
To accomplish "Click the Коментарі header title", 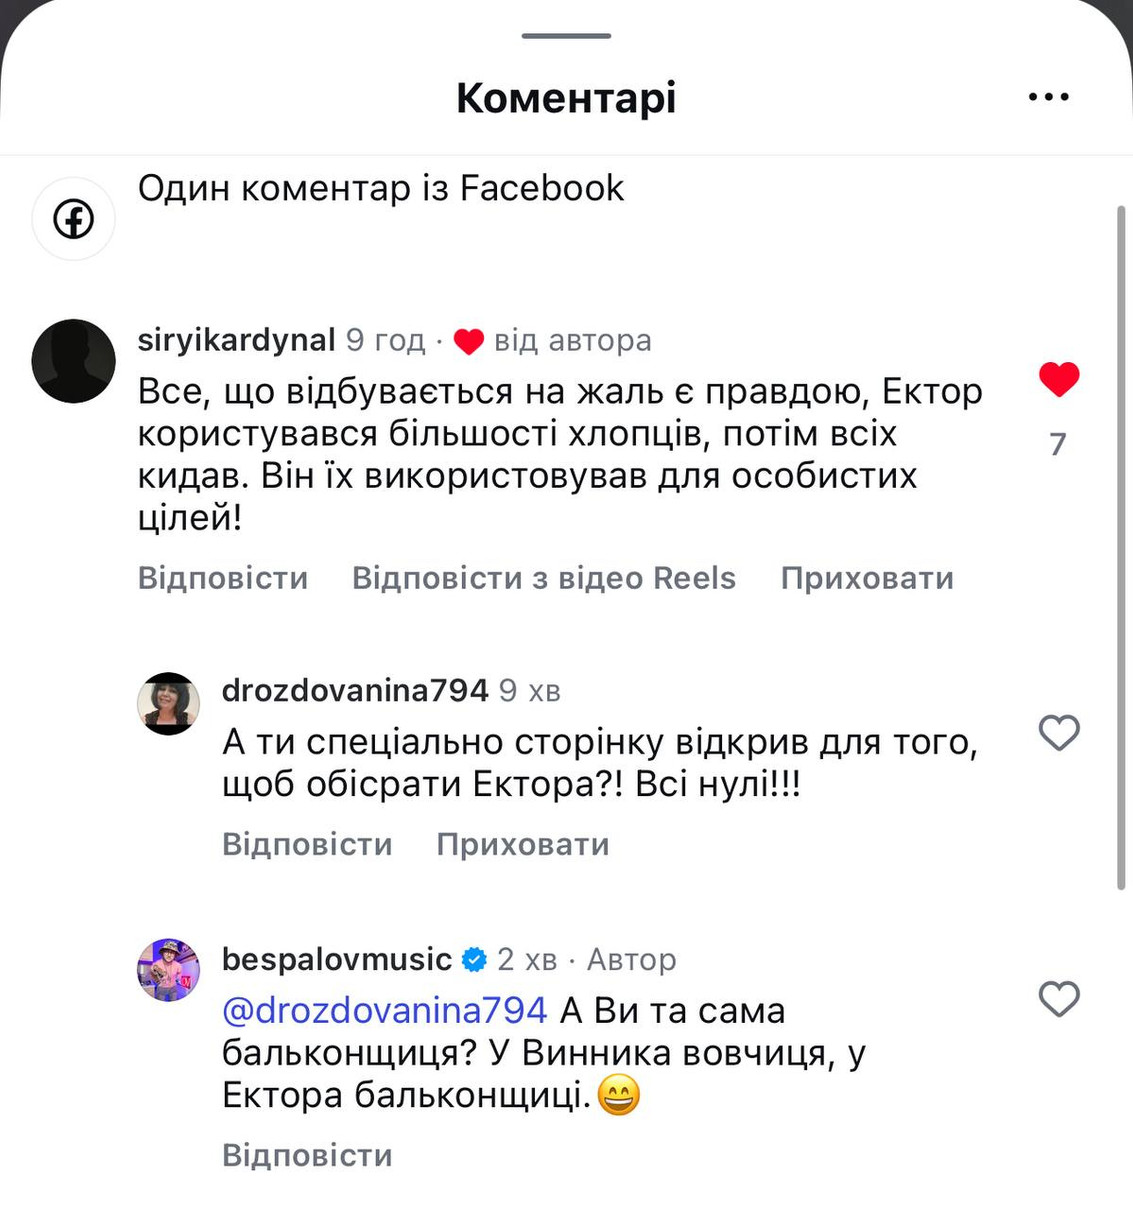I will click(566, 96).
